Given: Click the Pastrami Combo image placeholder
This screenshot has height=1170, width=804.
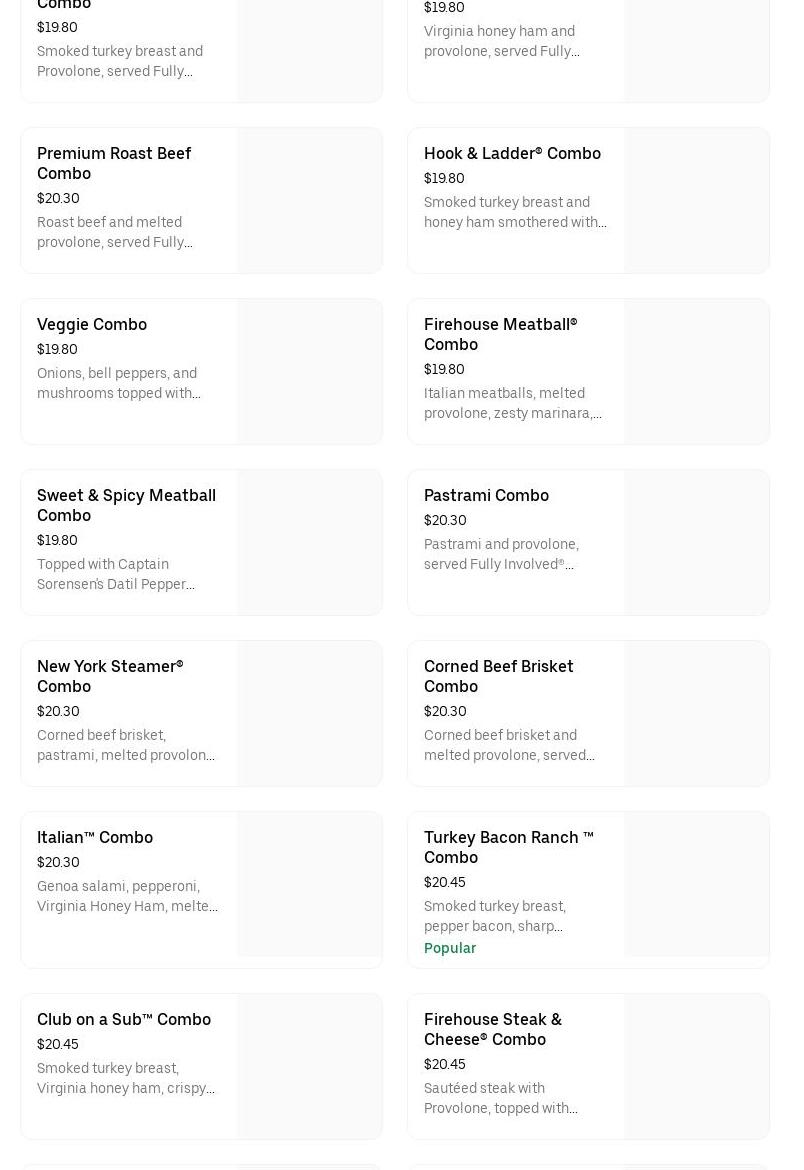Looking at the screenshot, I should click(696, 542).
